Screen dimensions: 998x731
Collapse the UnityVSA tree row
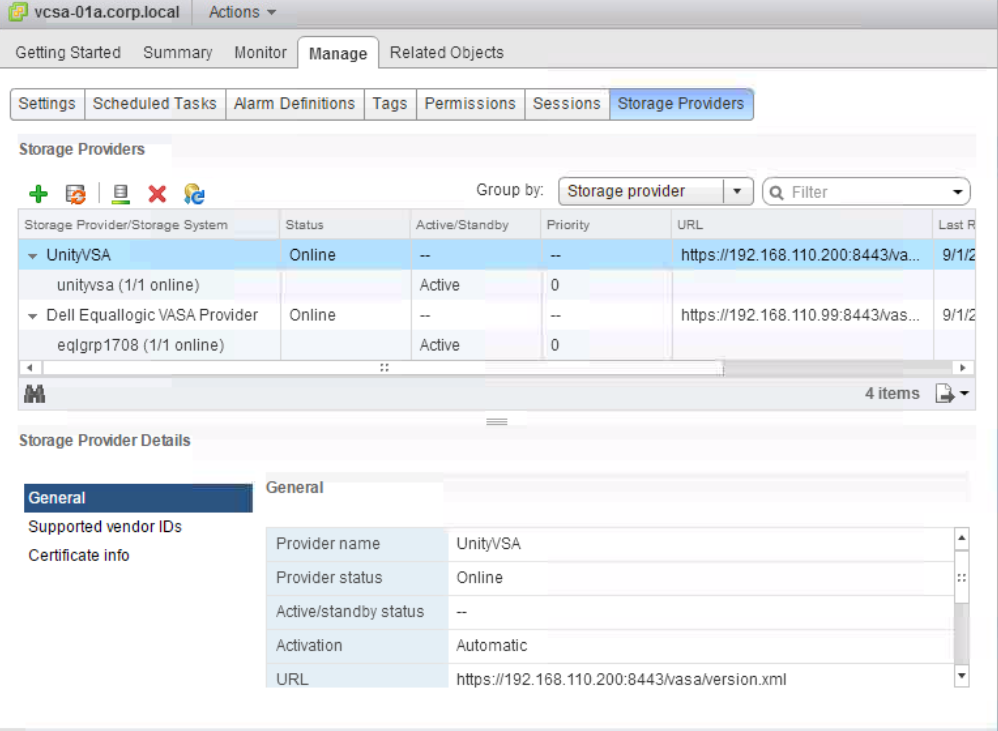point(33,256)
